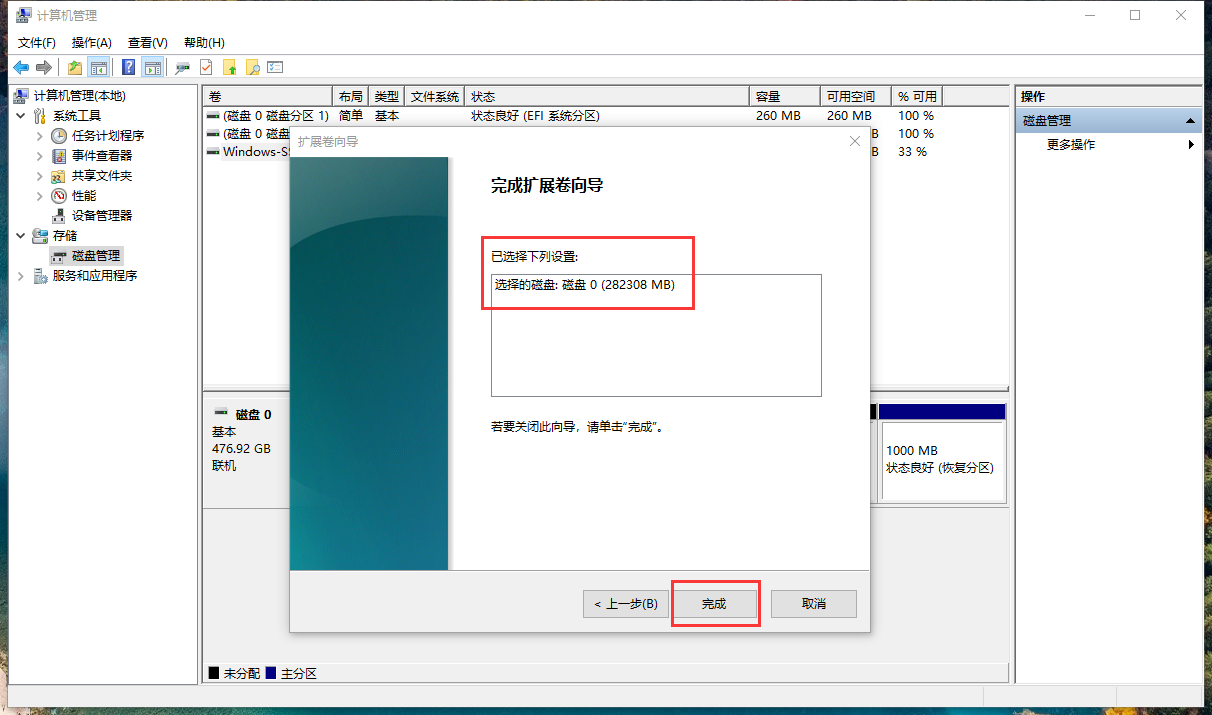Toggle the Show/Hide Console Tree icon

coord(98,67)
